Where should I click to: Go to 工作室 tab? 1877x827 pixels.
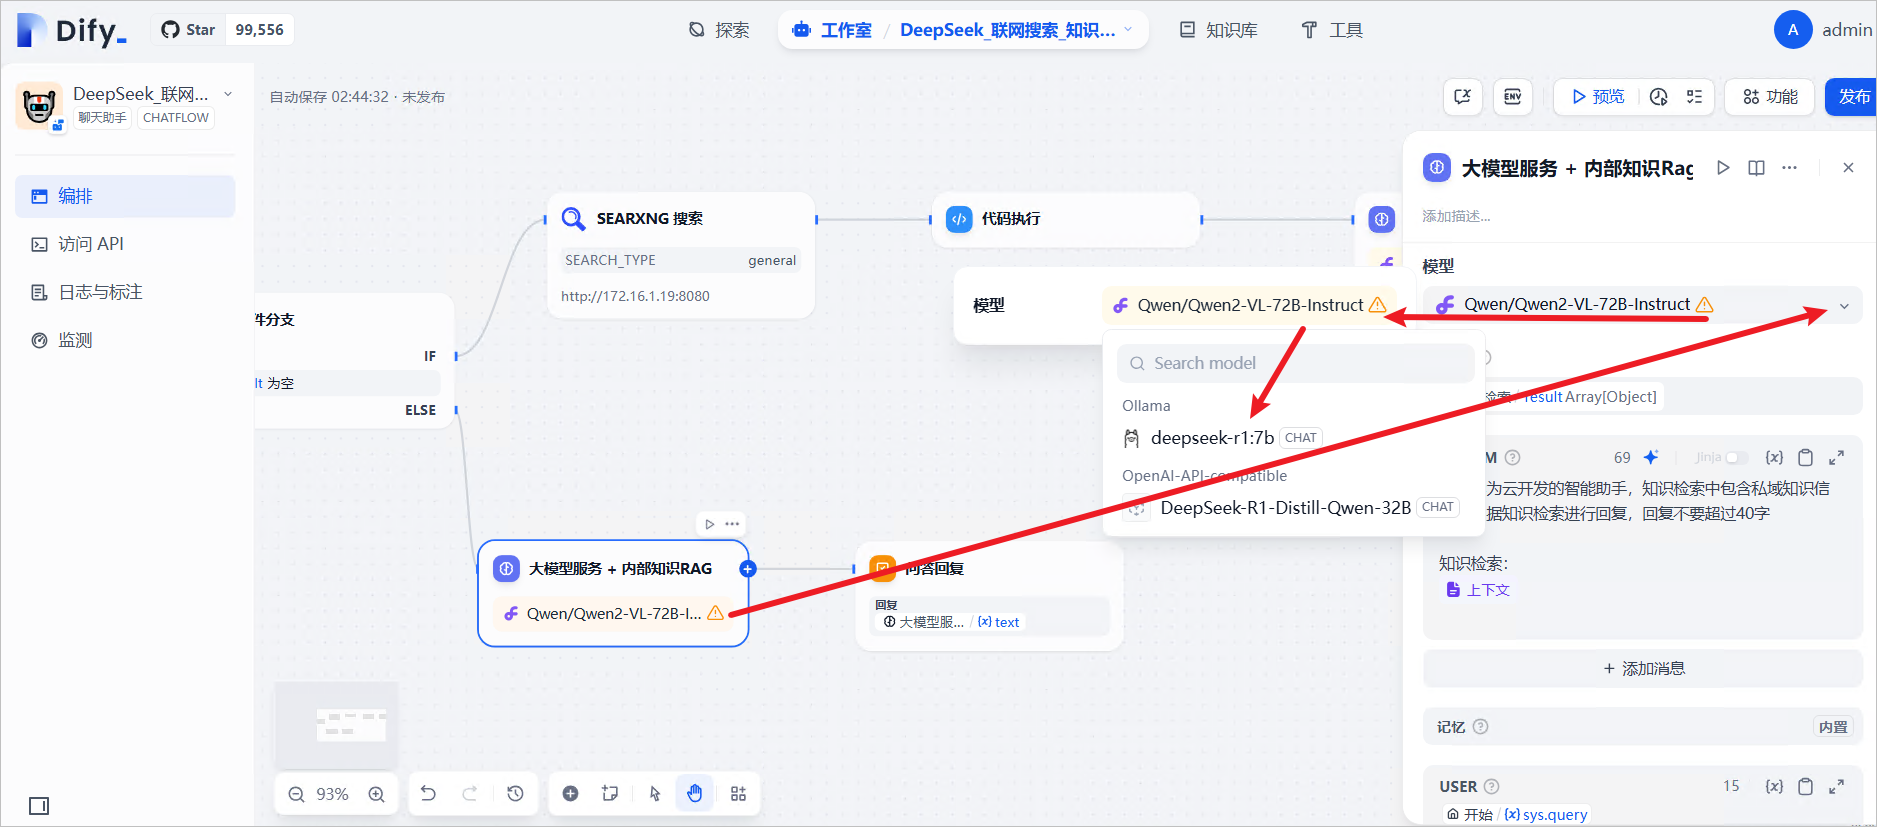[x=831, y=30]
